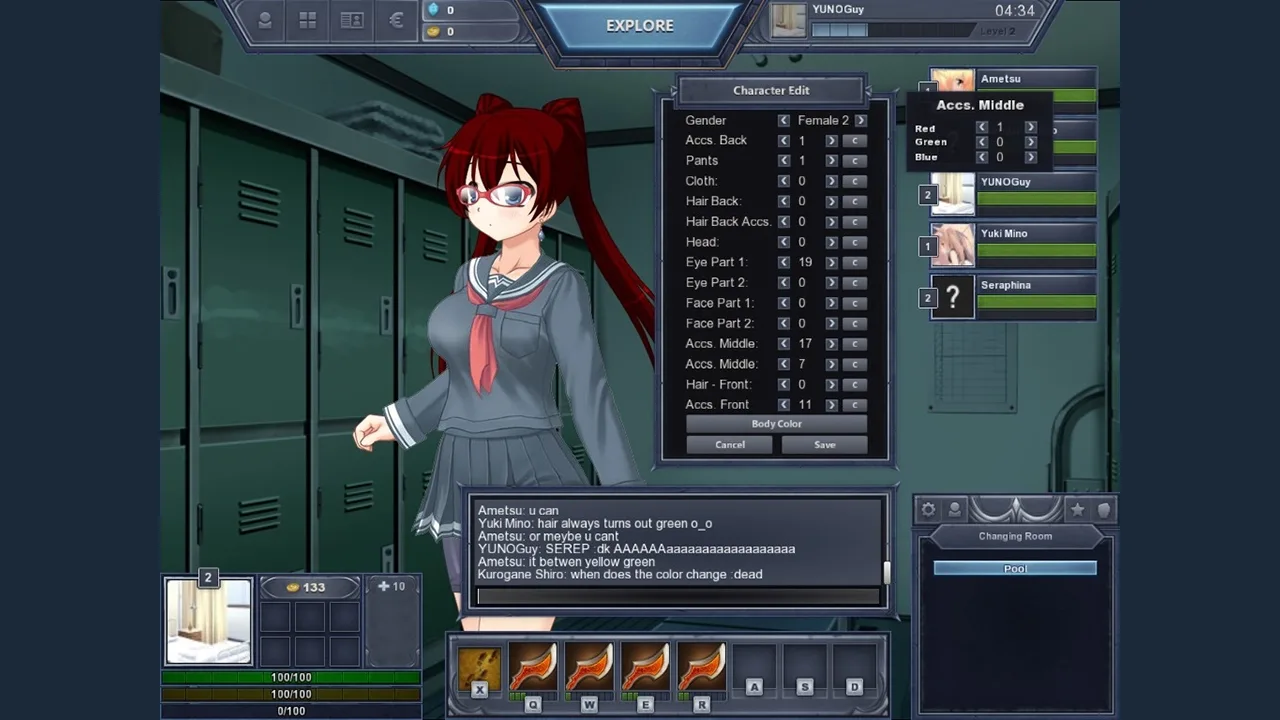The width and height of the screenshot is (1280, 720).
Task: Increase the Hair - Front value
Action: (x=831, y=384)
